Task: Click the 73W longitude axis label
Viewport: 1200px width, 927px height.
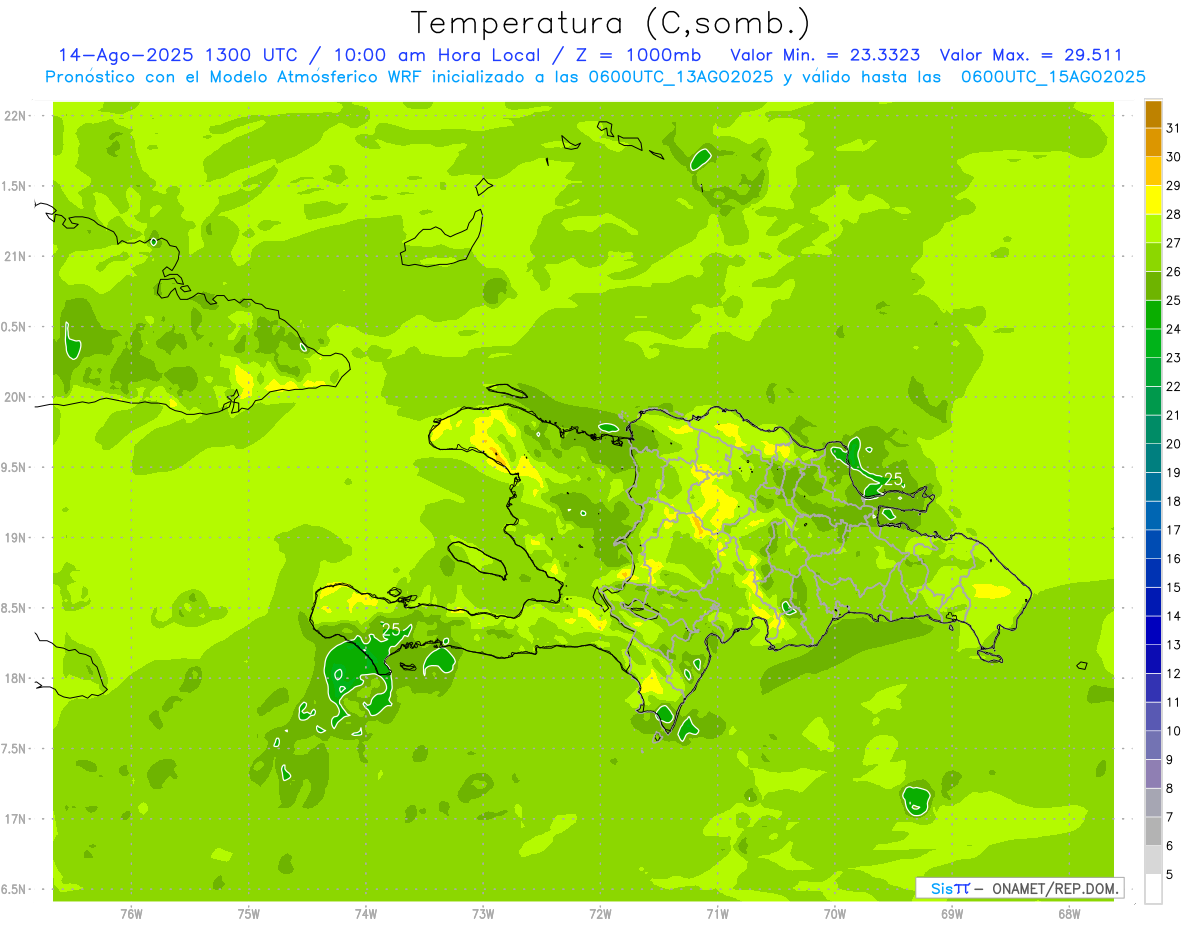Action: [483, 914]
